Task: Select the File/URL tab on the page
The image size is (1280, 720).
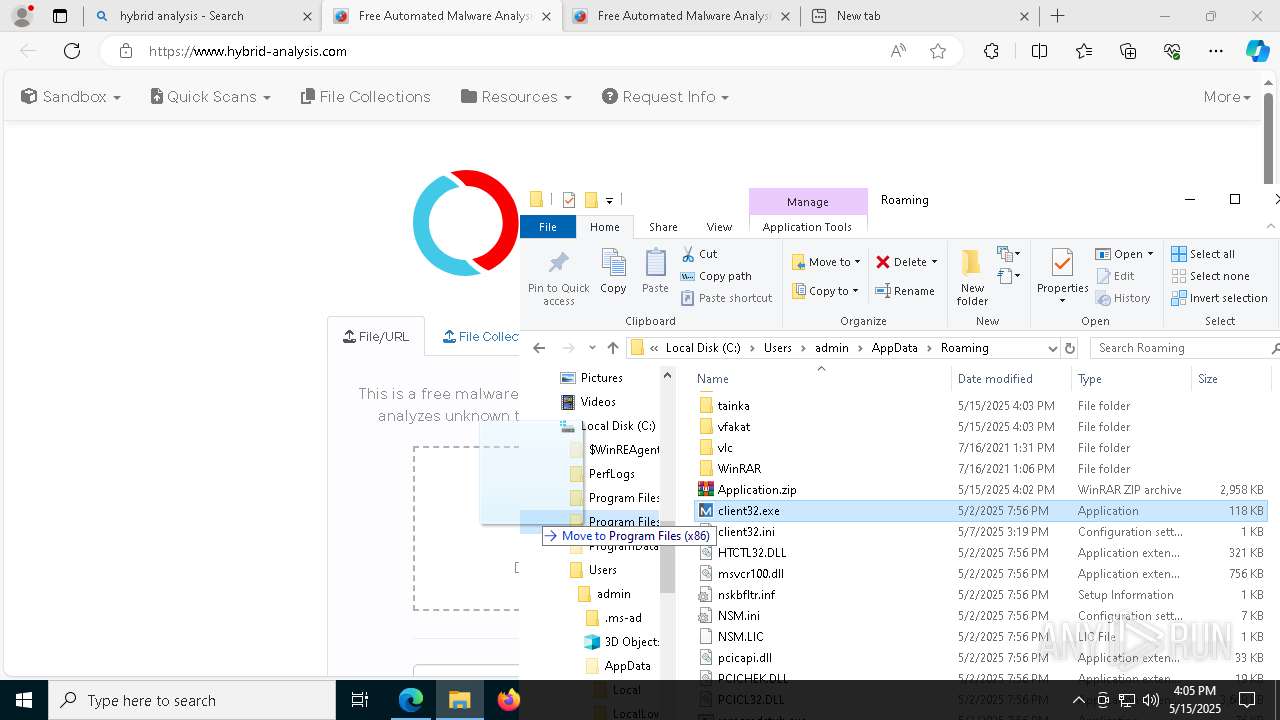Action: [x=376, y=337]
